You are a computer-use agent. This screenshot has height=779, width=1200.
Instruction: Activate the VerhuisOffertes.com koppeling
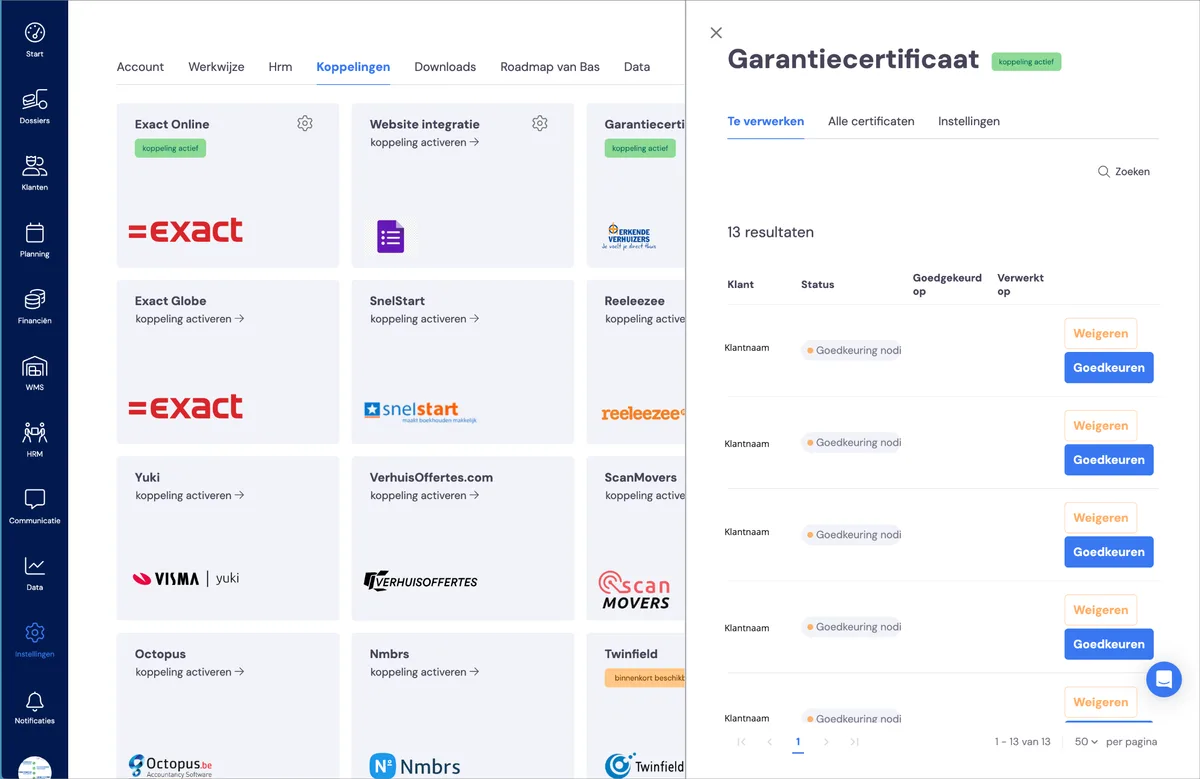425,496
